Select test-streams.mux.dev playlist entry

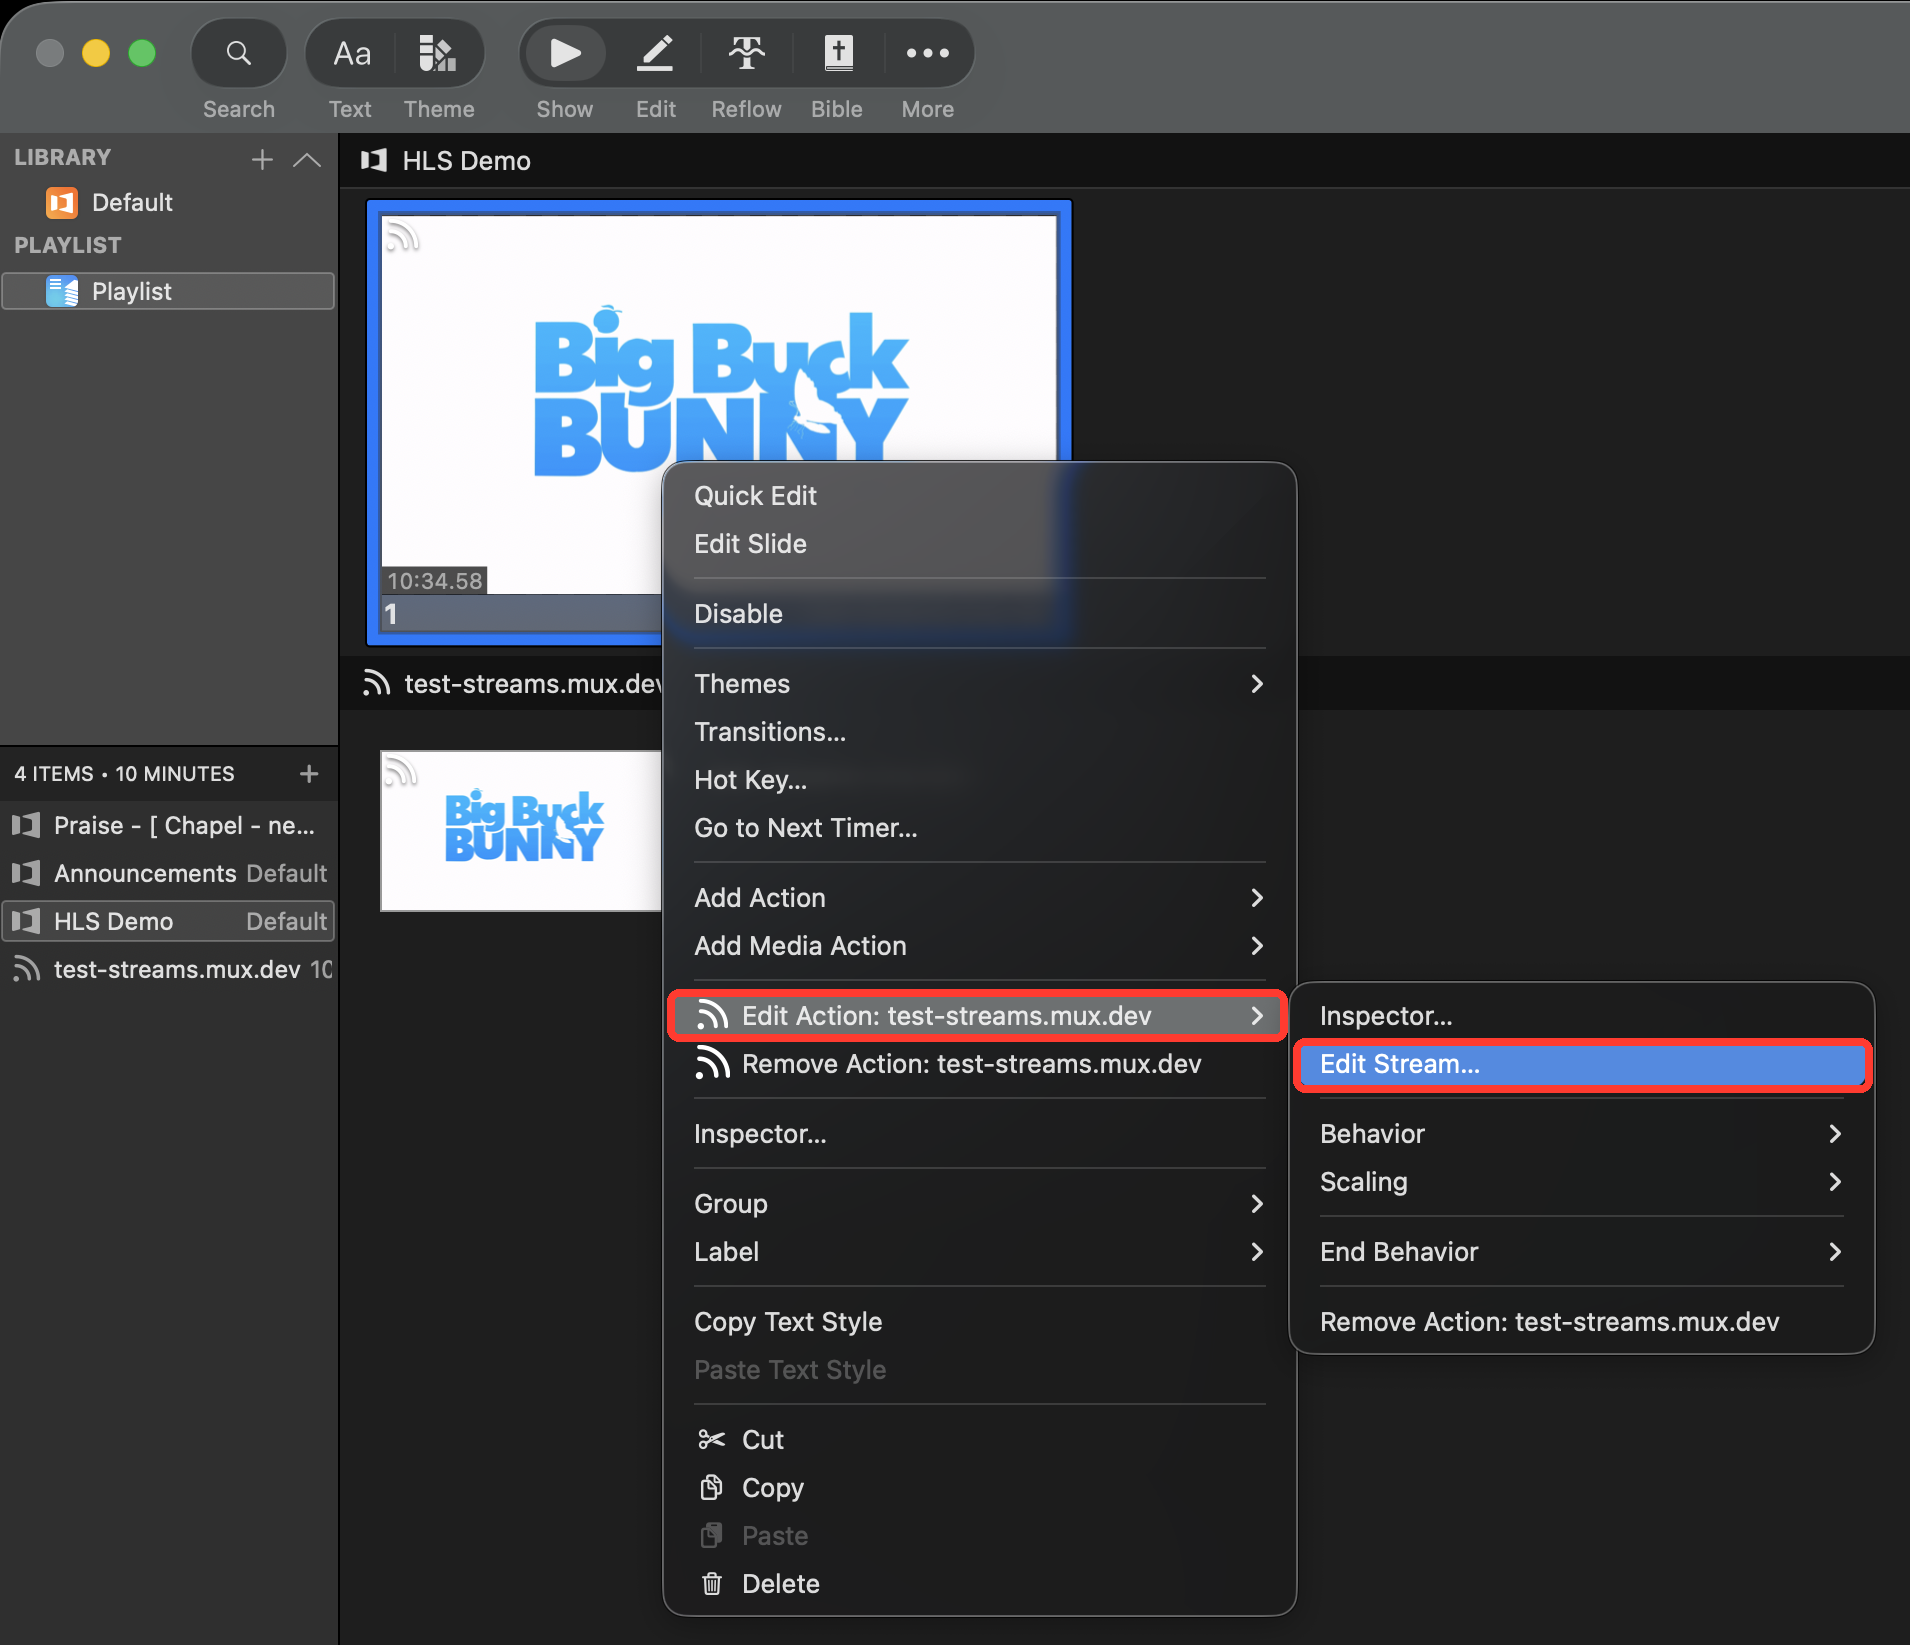click(x=168, y=969)
